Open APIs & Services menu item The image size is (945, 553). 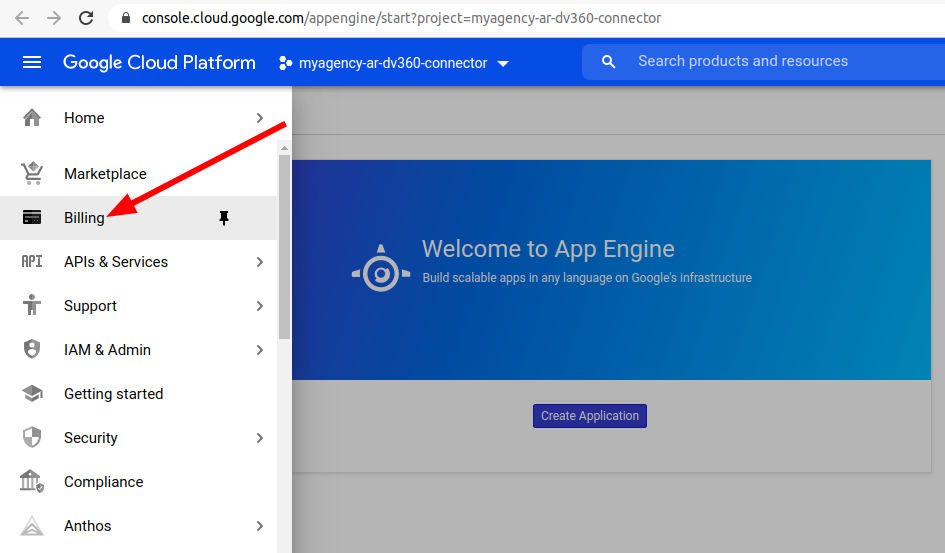coord(139,261)
